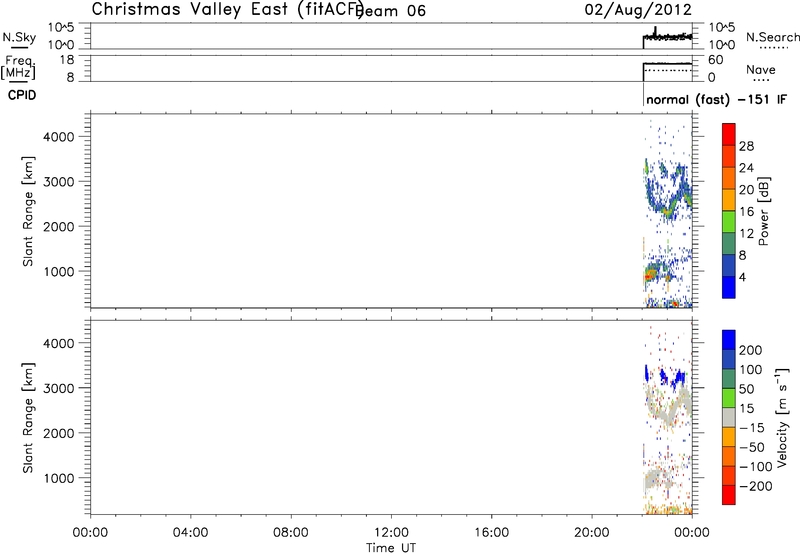Image resolution: width=800 pixels, height=554 pixels.
Task: Click the "20:00" time tick label
Action: coord(592,533)
